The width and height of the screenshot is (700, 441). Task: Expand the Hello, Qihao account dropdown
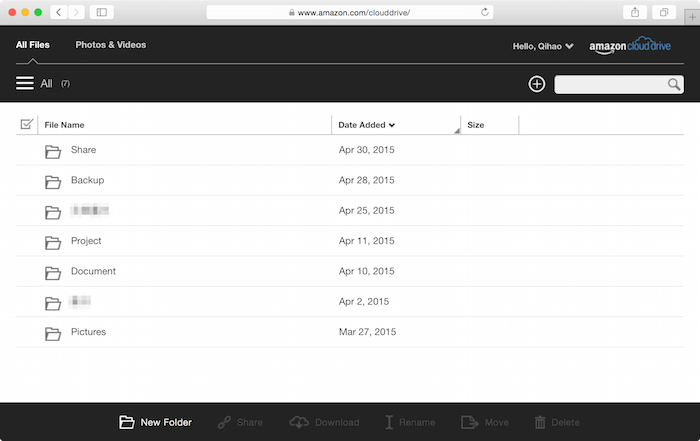[543, 46]
